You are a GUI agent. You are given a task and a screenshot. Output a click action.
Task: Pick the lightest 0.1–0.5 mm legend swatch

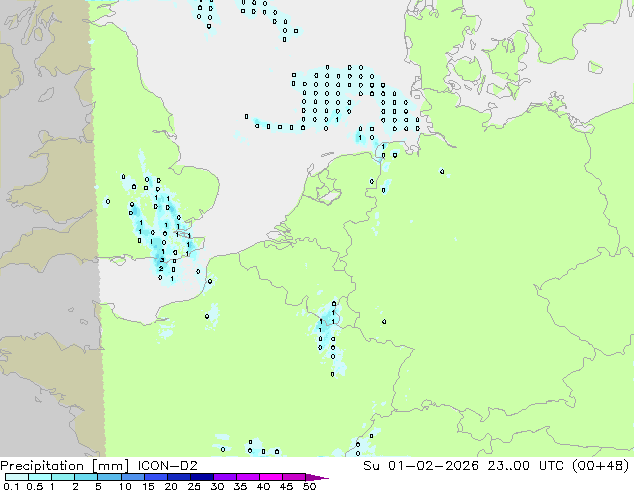coord(17,477)
